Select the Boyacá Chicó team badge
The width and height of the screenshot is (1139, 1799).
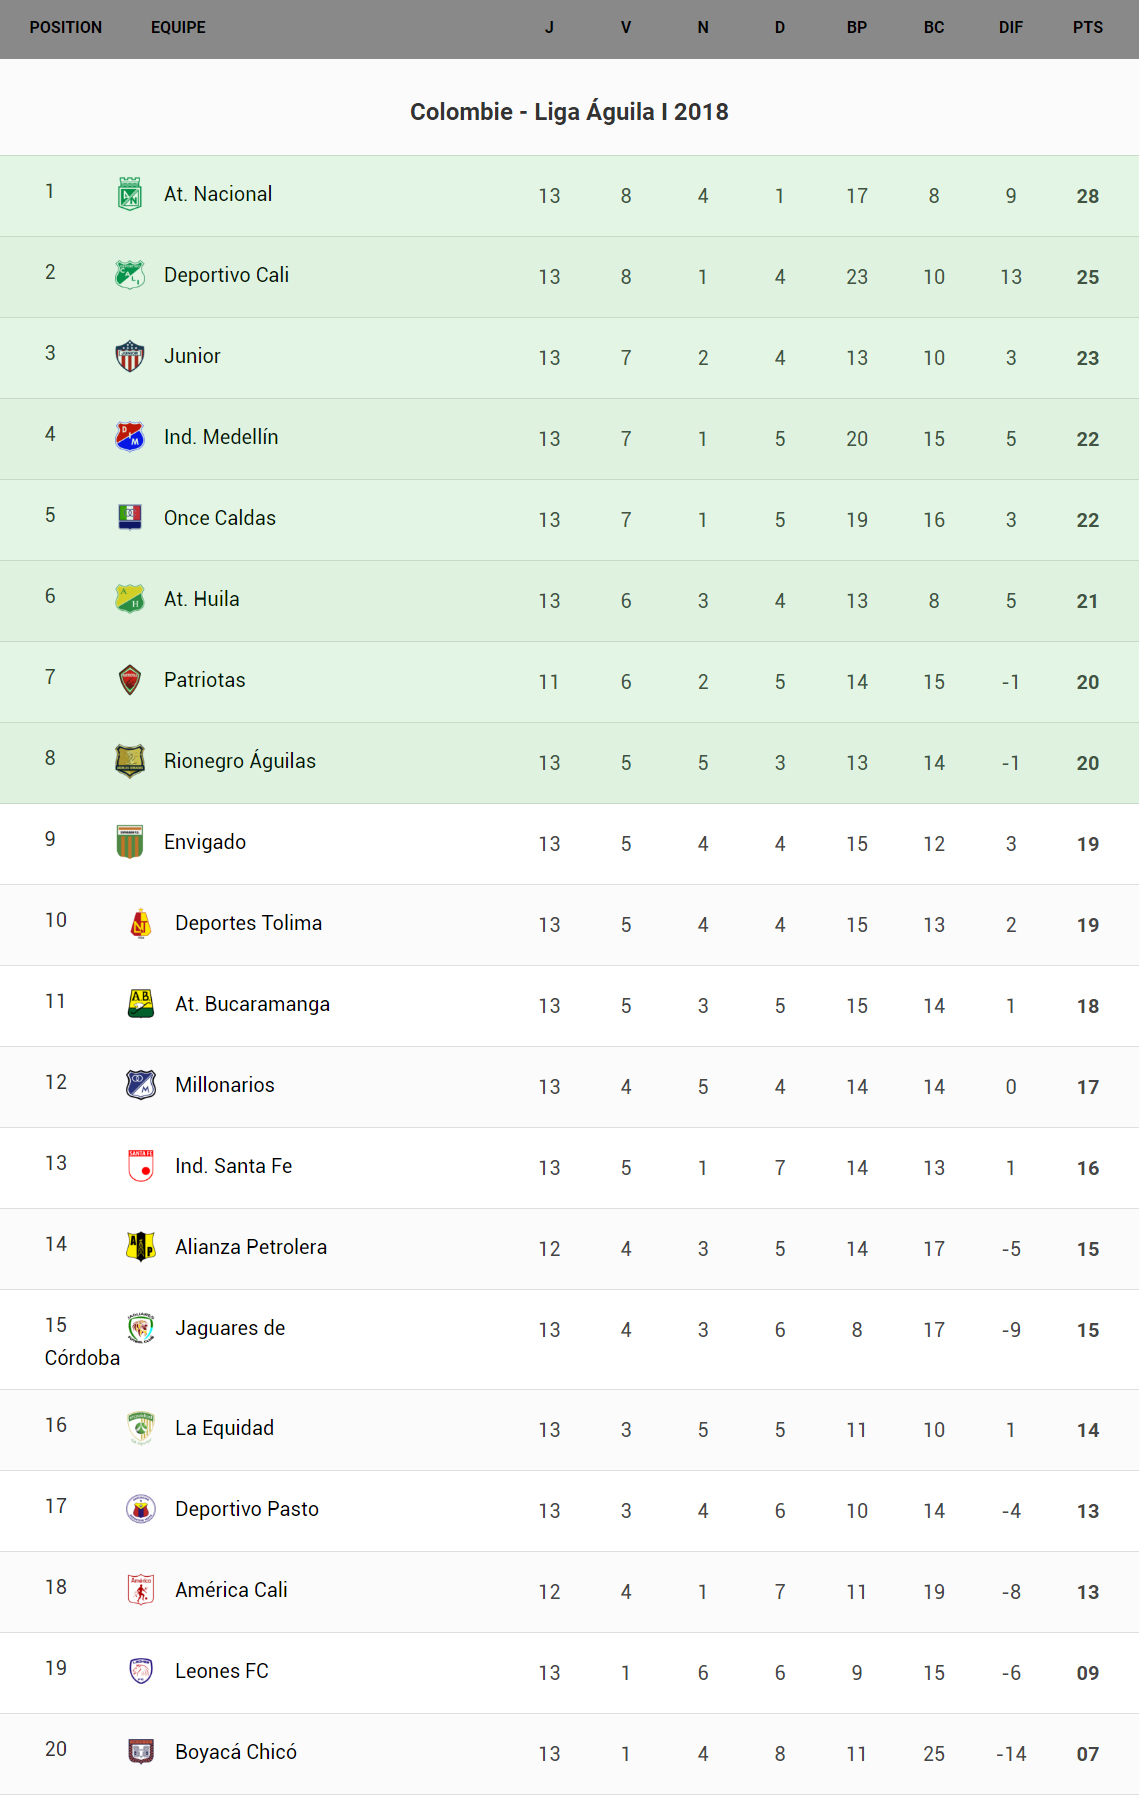tap(141, 1752)
